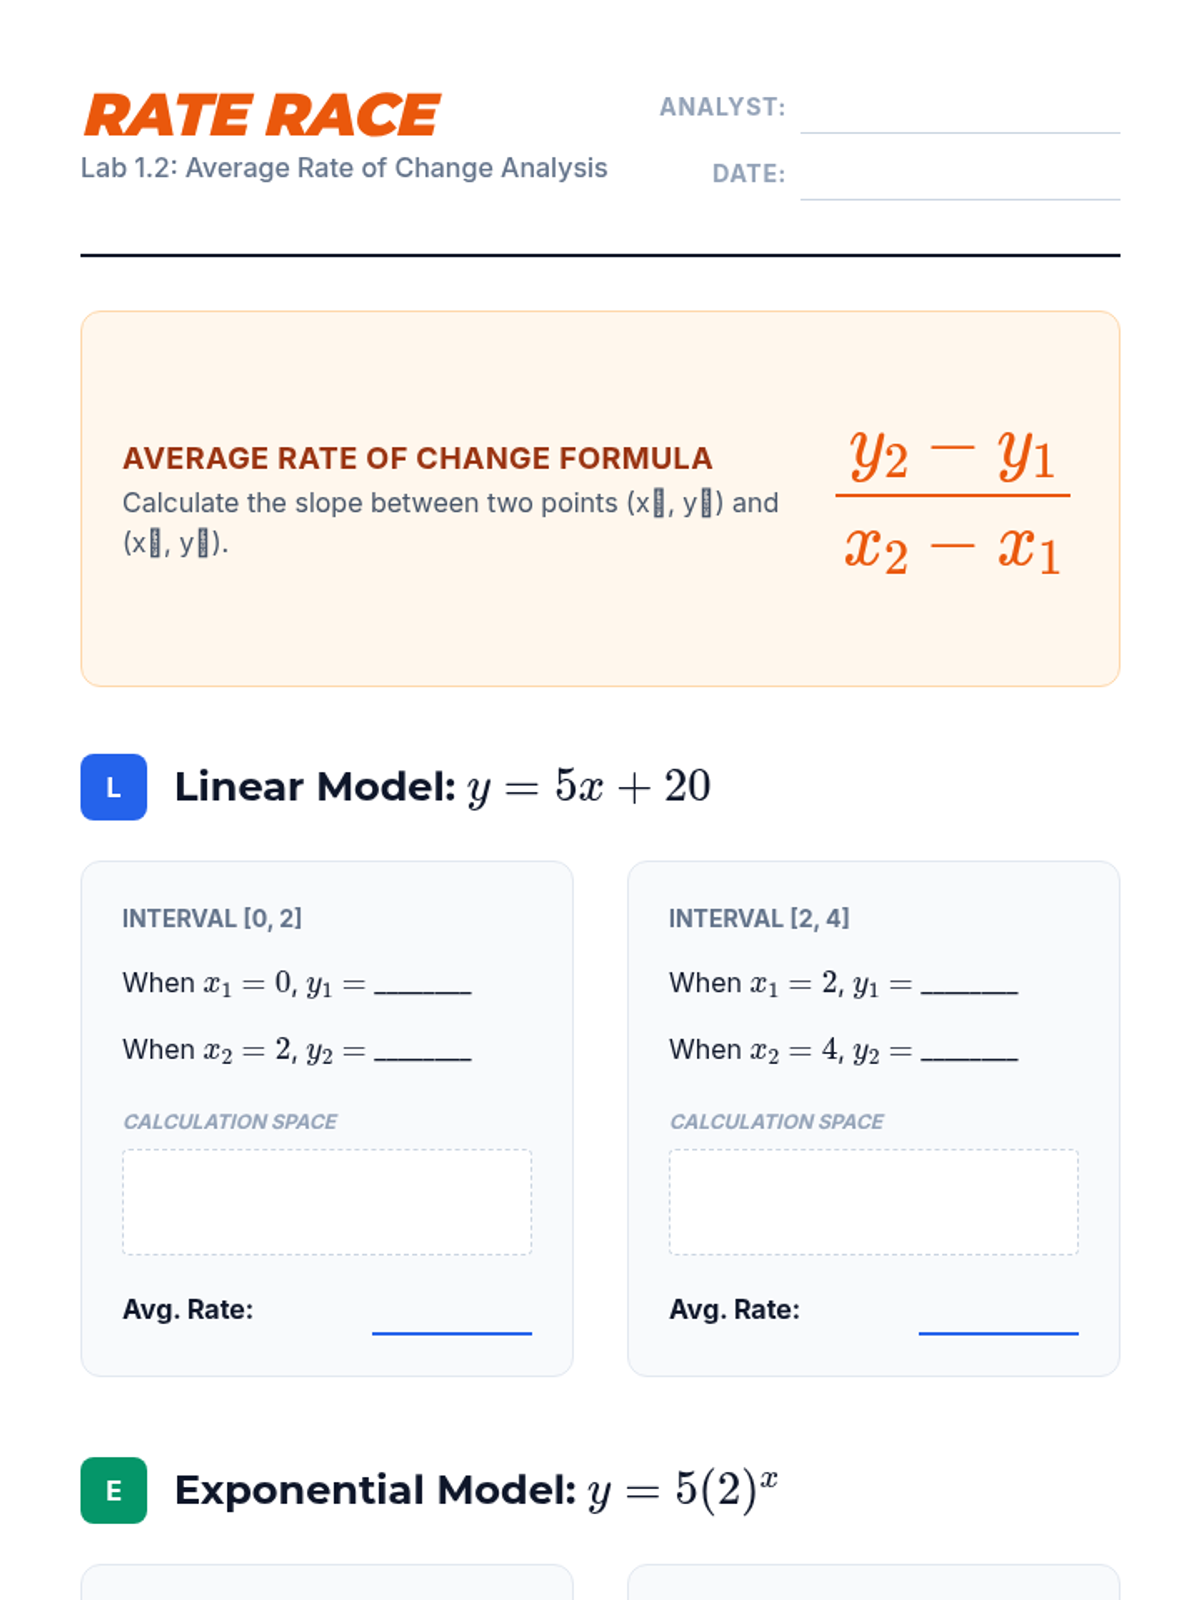The image size is (1200, 1600).
Task: Click the green E badge icon
Action: coord(113,1490)
